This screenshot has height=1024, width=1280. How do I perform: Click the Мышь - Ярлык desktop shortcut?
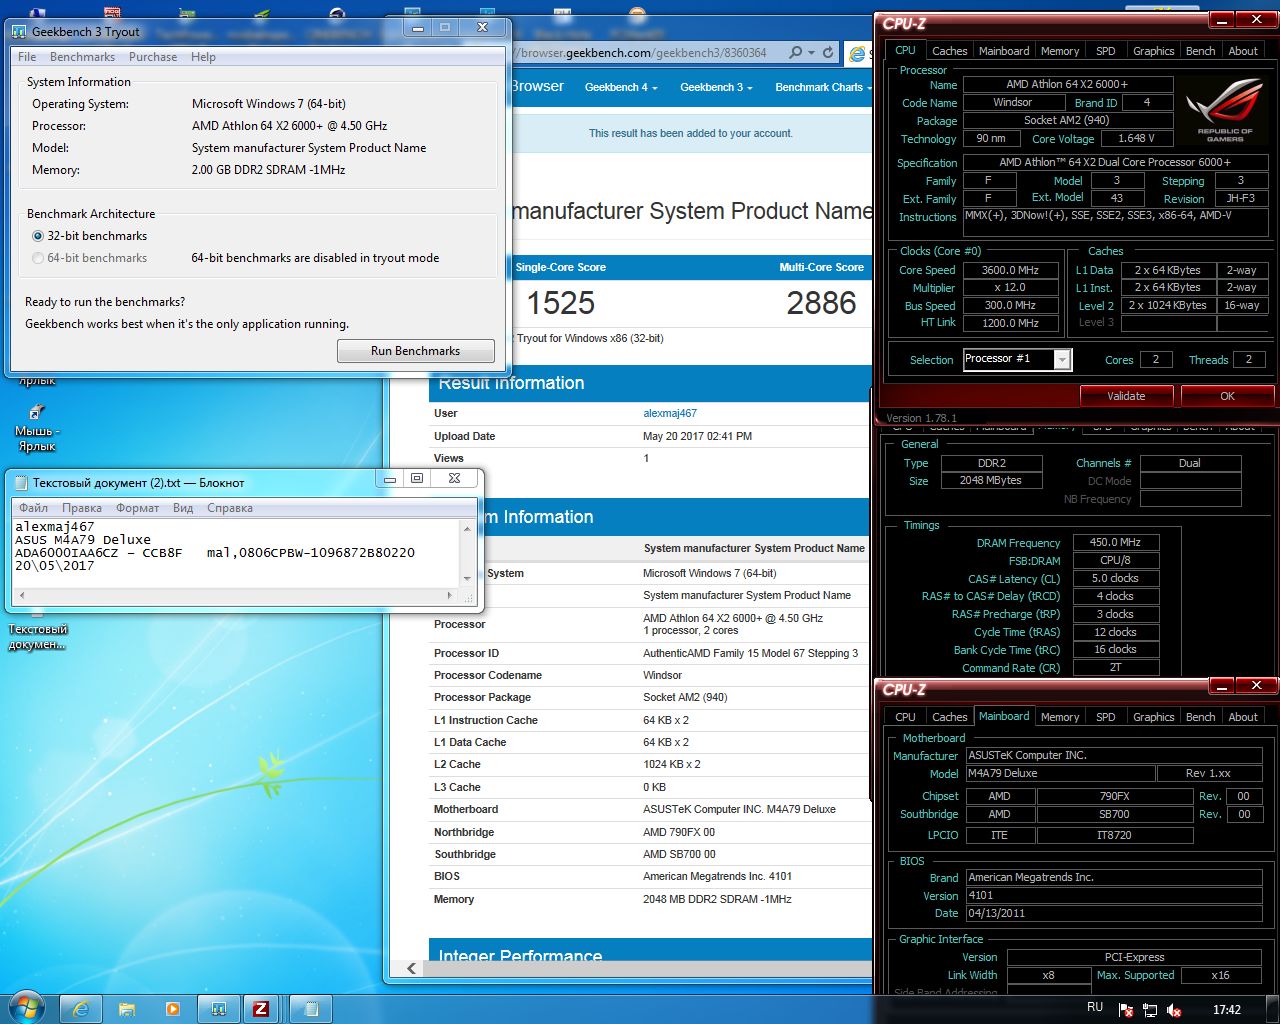click(x=36, y=427)
